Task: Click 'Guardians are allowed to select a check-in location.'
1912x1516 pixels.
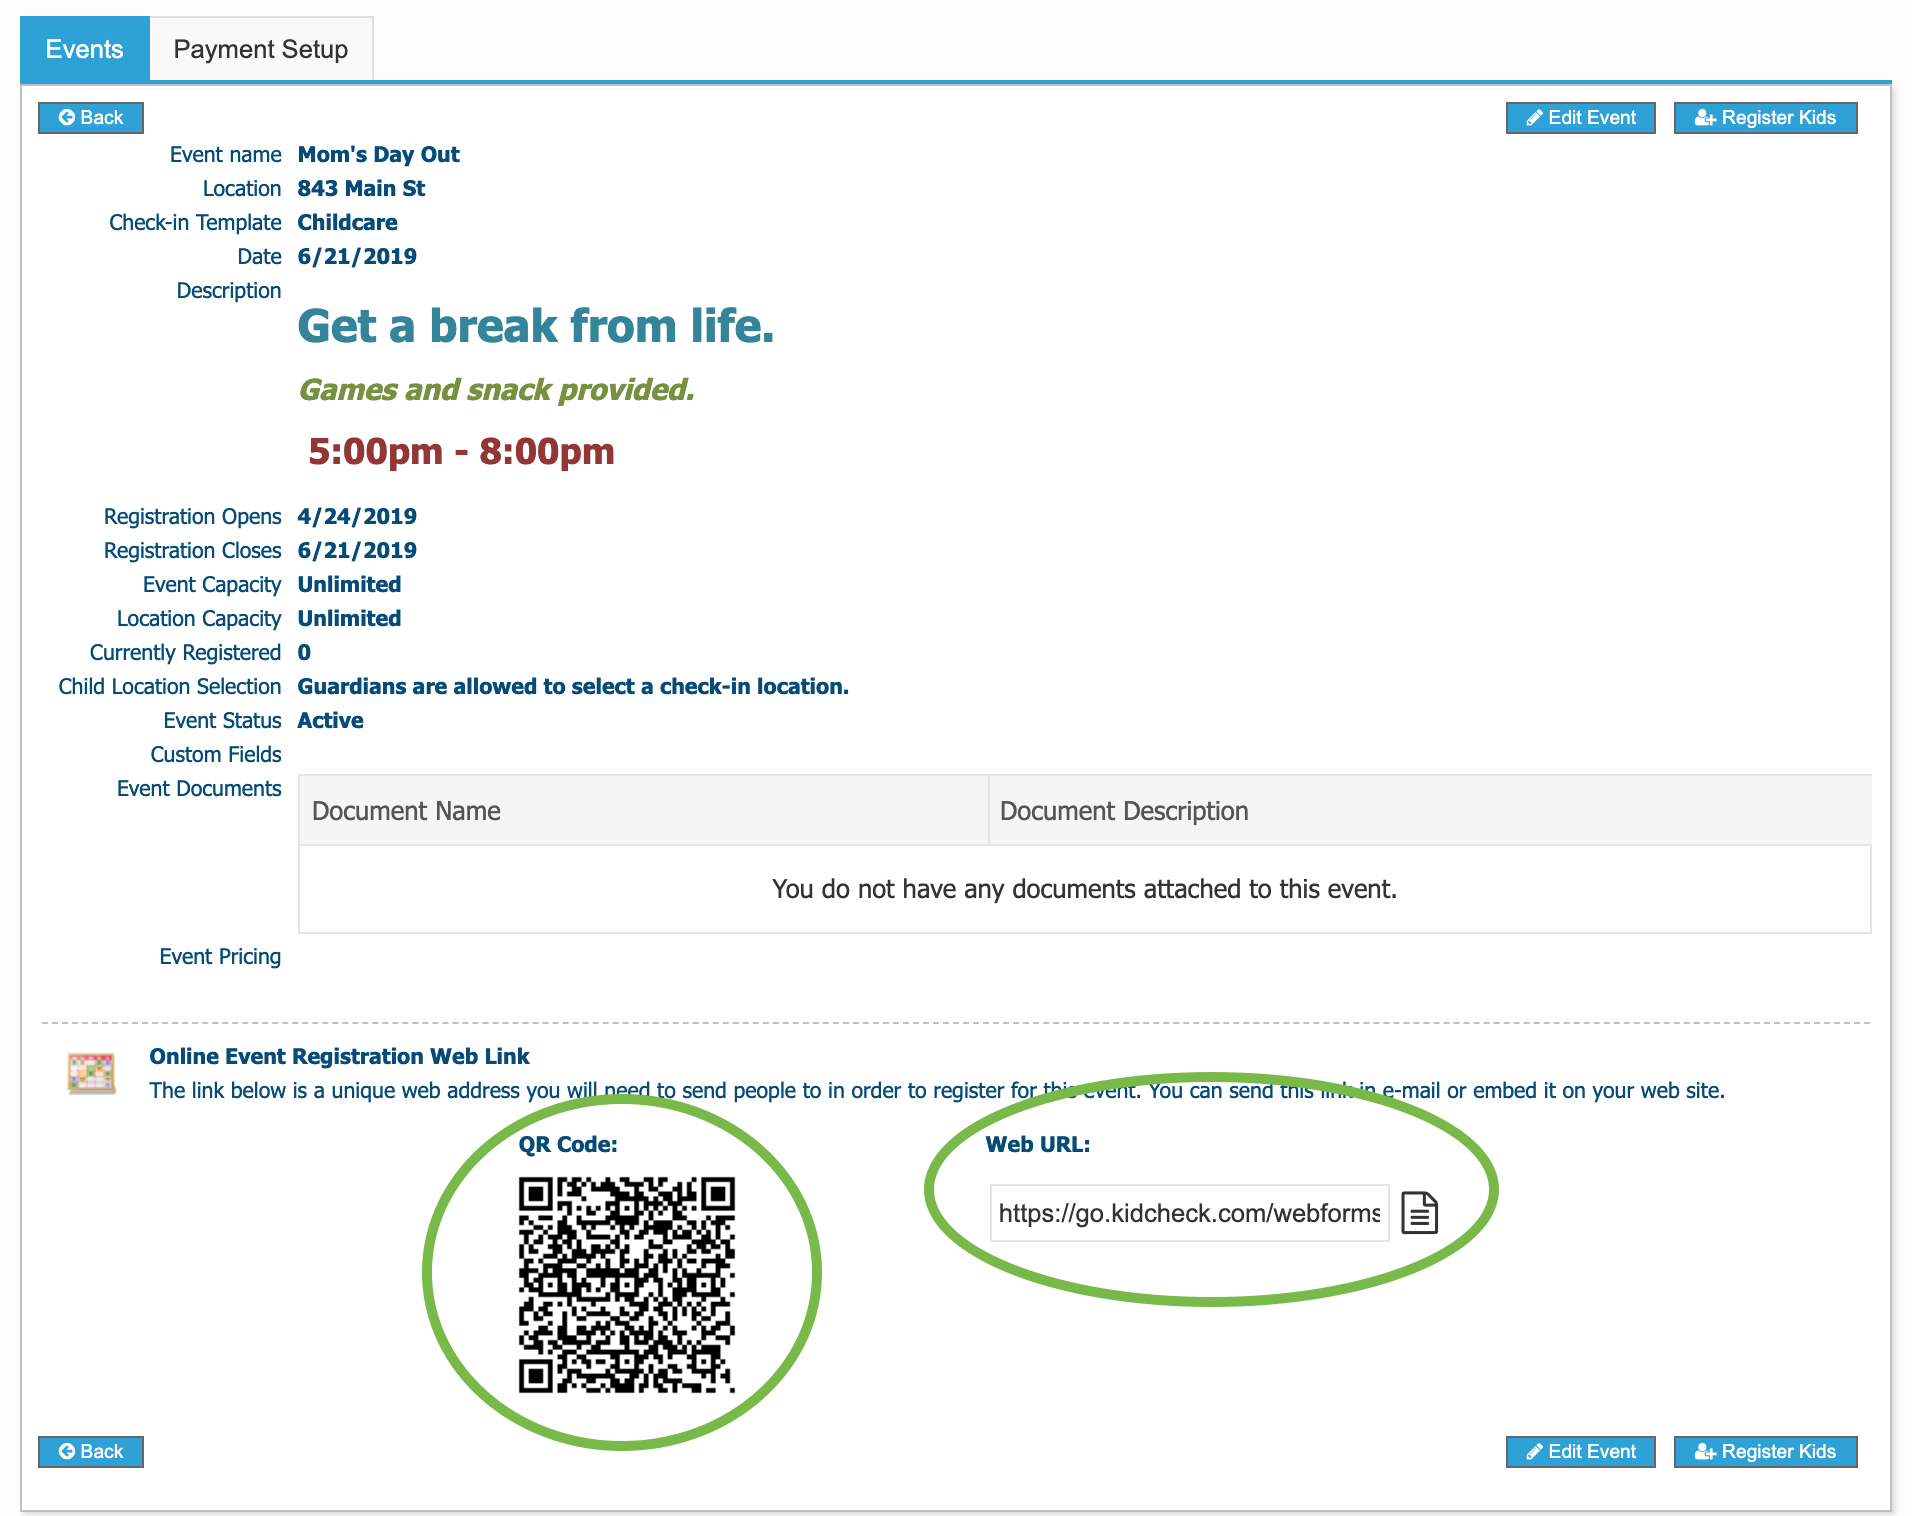Action: [x=573, y=687]
